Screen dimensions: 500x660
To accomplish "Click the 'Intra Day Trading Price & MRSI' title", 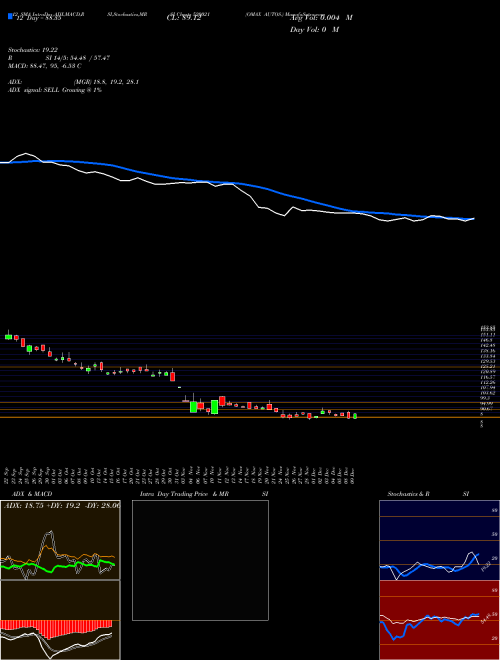I will pos(204,494).
